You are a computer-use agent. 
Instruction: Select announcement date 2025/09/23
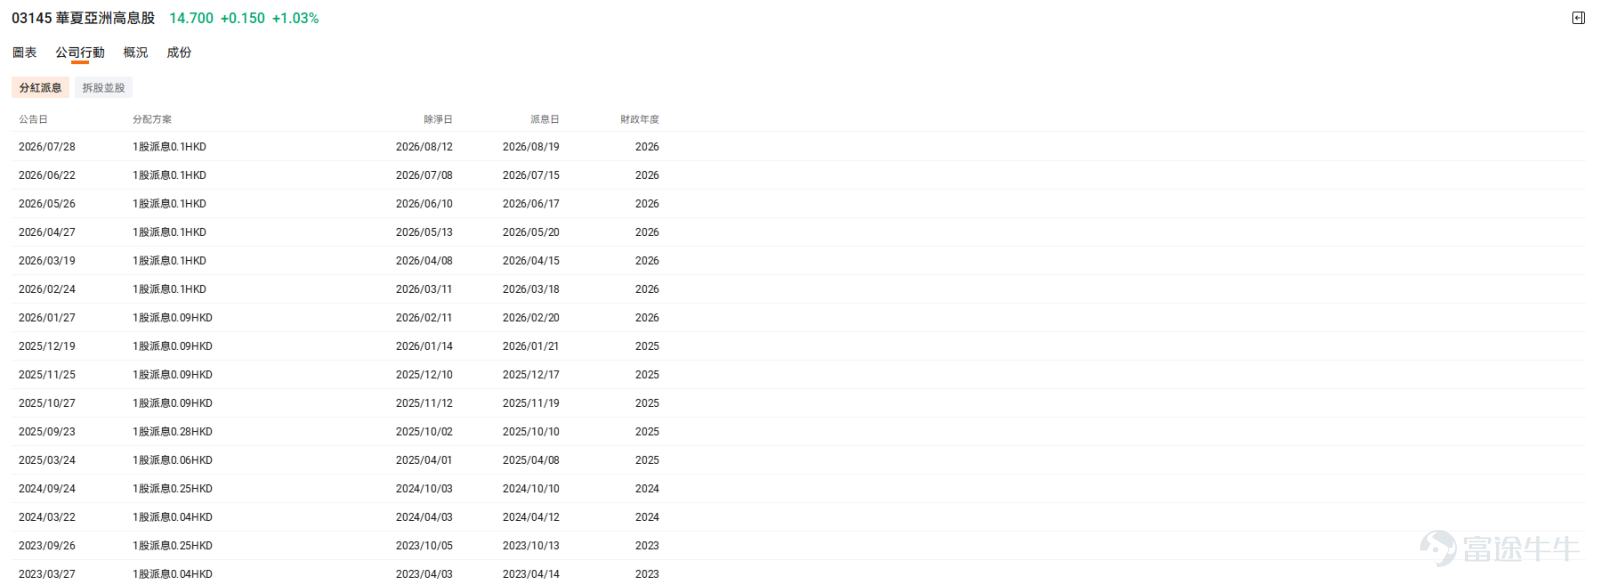[47, 432]
